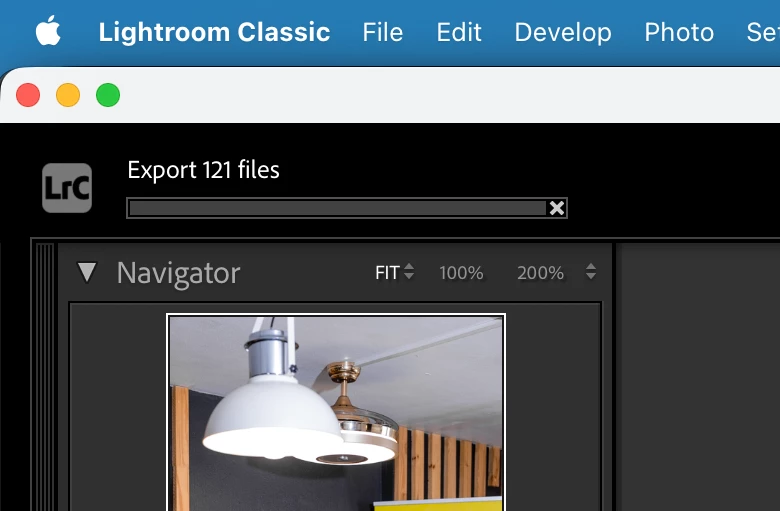
Task: Open the Photo menu
Action: (x=679, y=32)
